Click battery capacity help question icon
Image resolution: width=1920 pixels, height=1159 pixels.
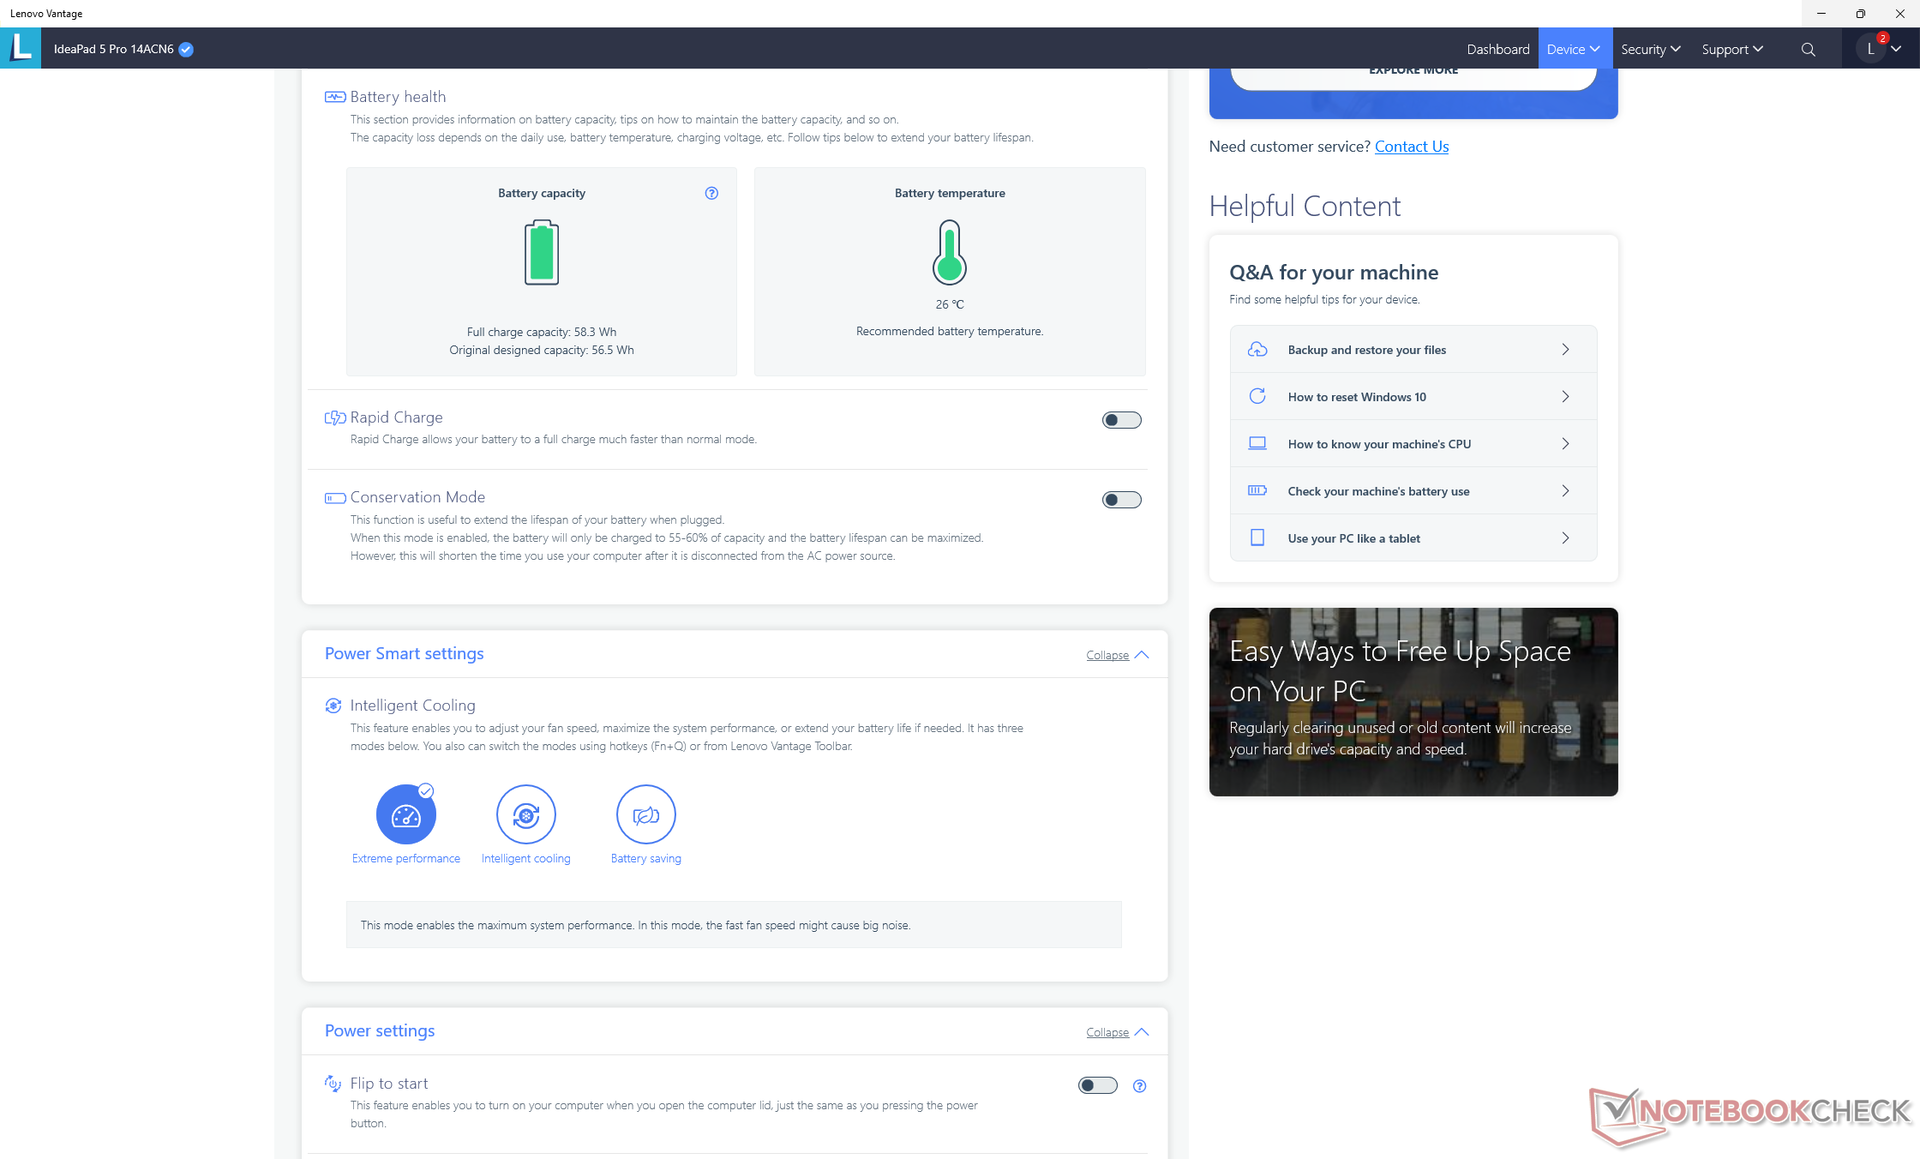click(711, 193)
